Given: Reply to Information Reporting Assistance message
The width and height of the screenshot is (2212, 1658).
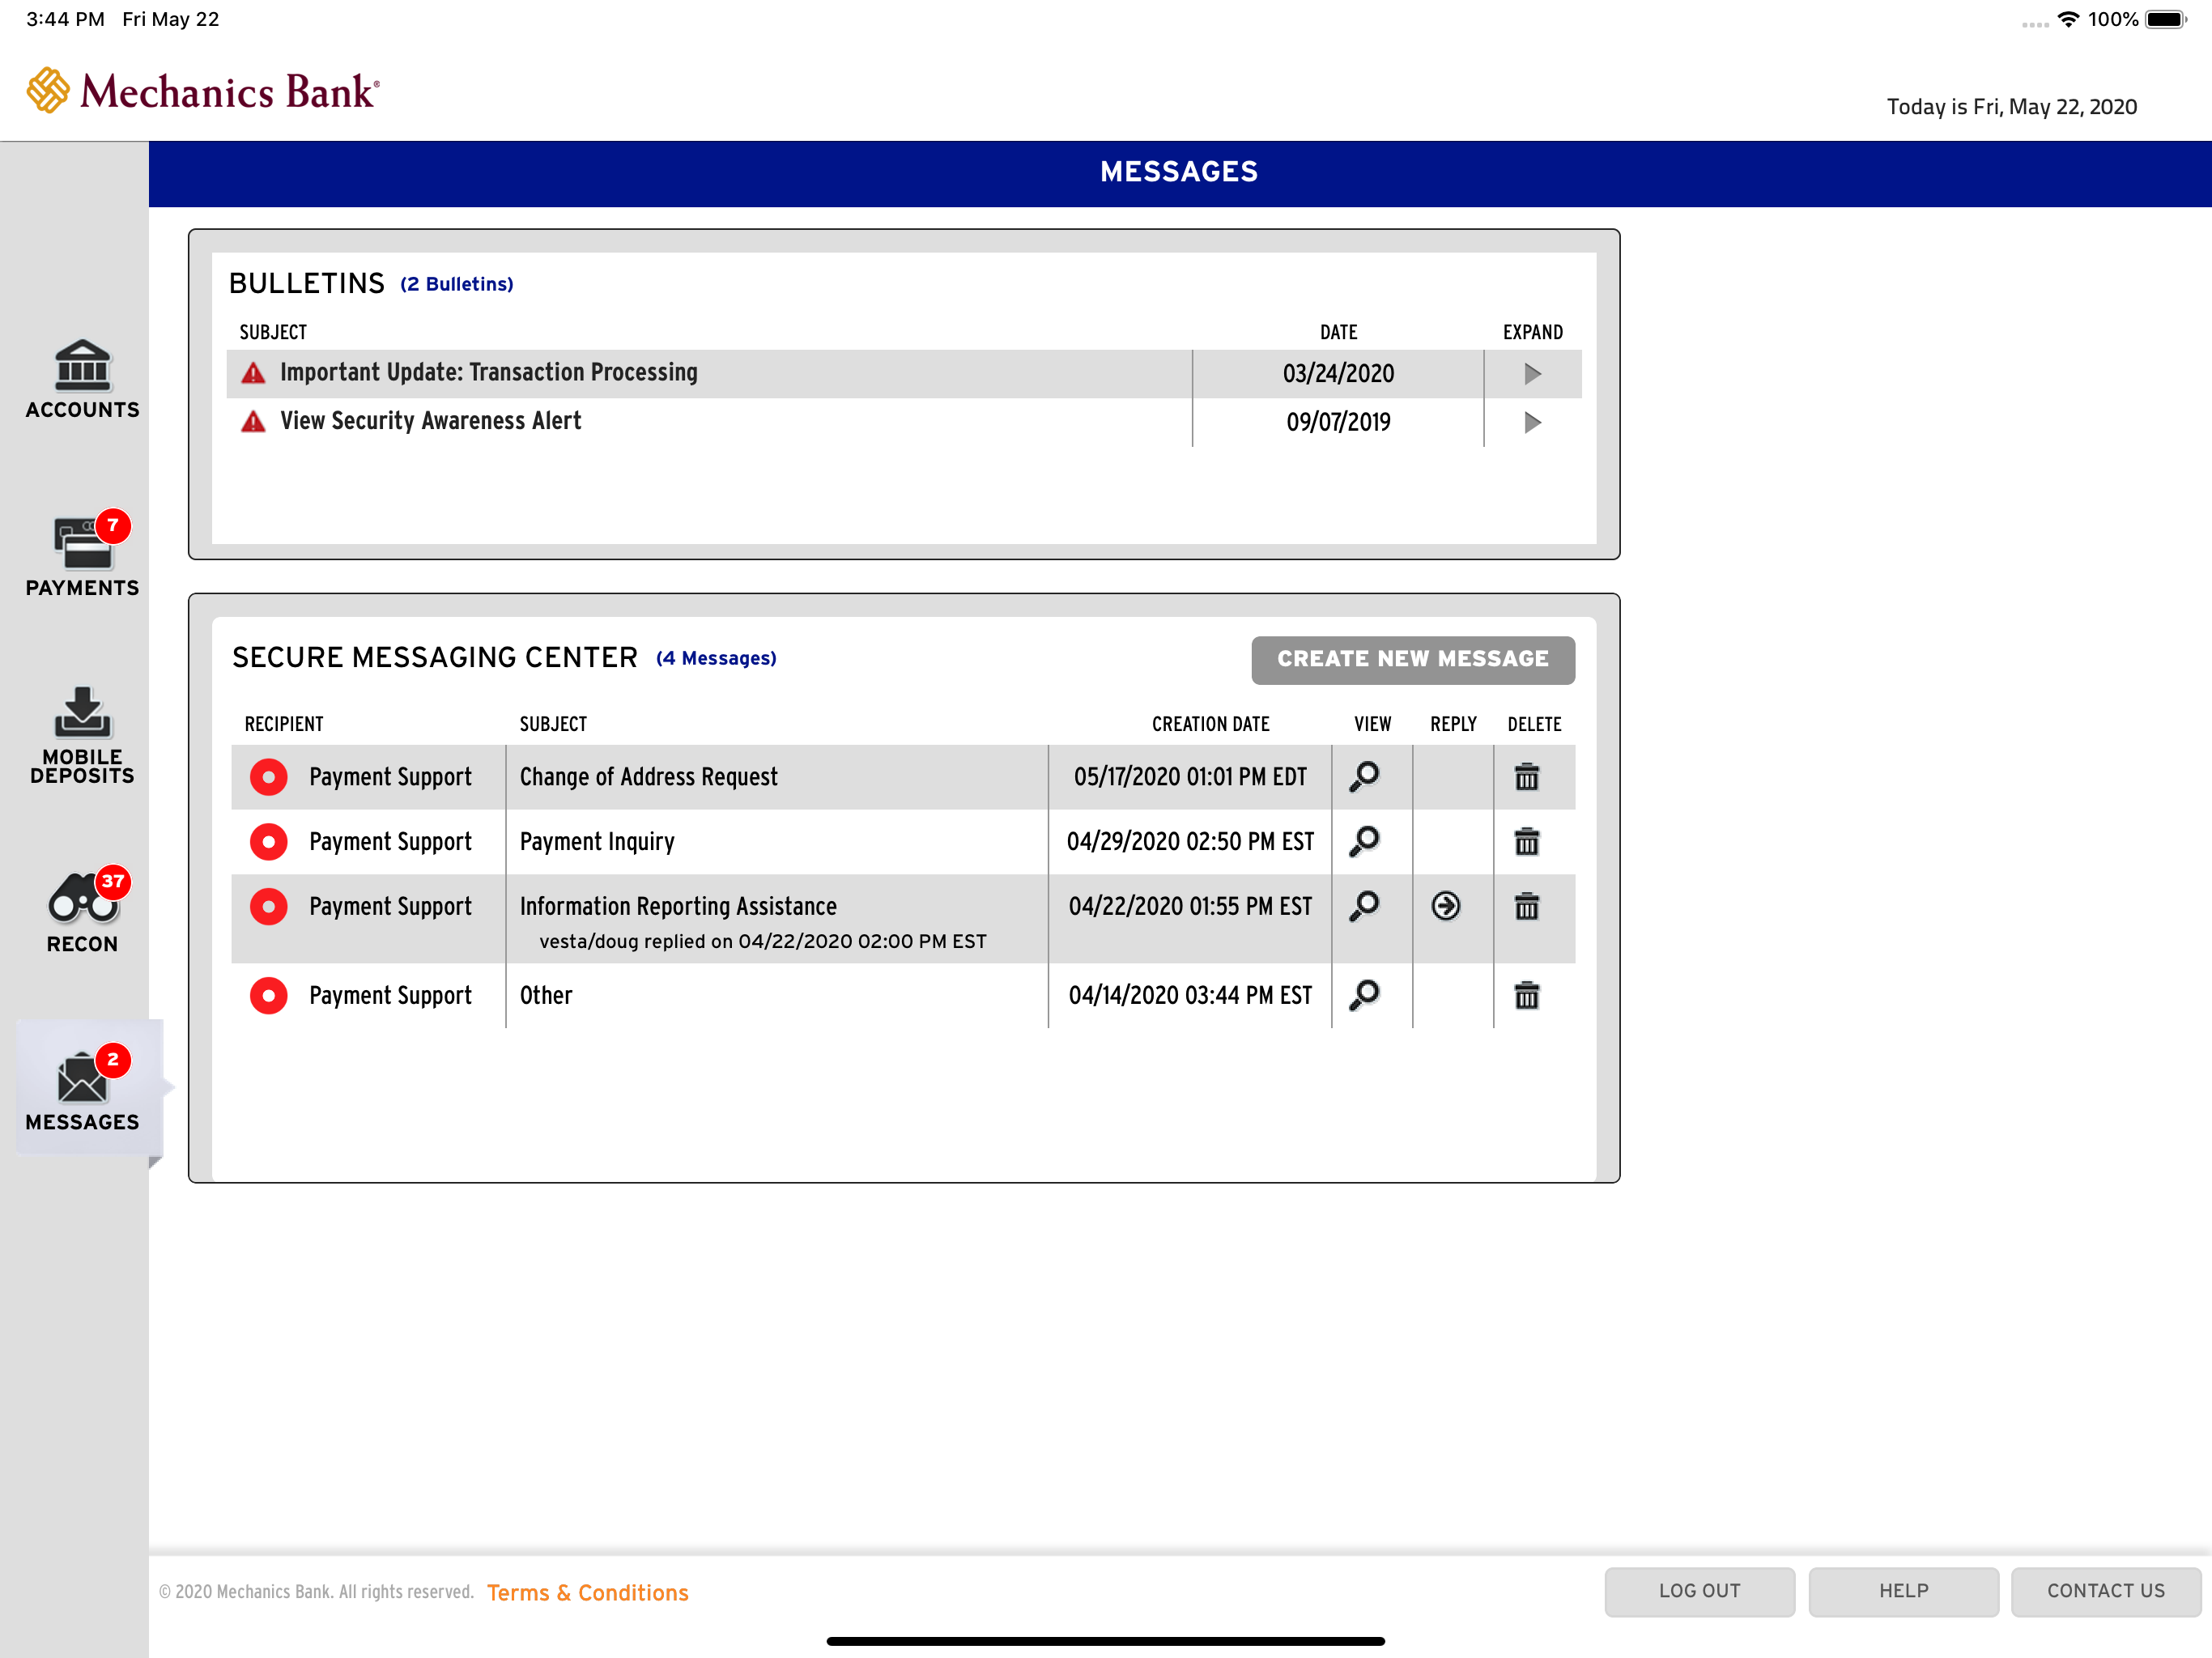Looking at the screenshot, I should (1445, 906).
